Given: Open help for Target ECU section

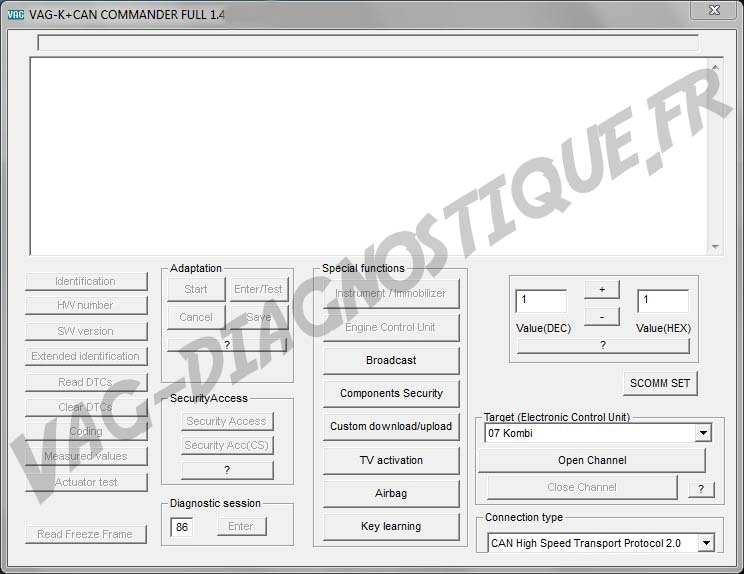Looking at the screenshot, I should [x=701, y=489].
